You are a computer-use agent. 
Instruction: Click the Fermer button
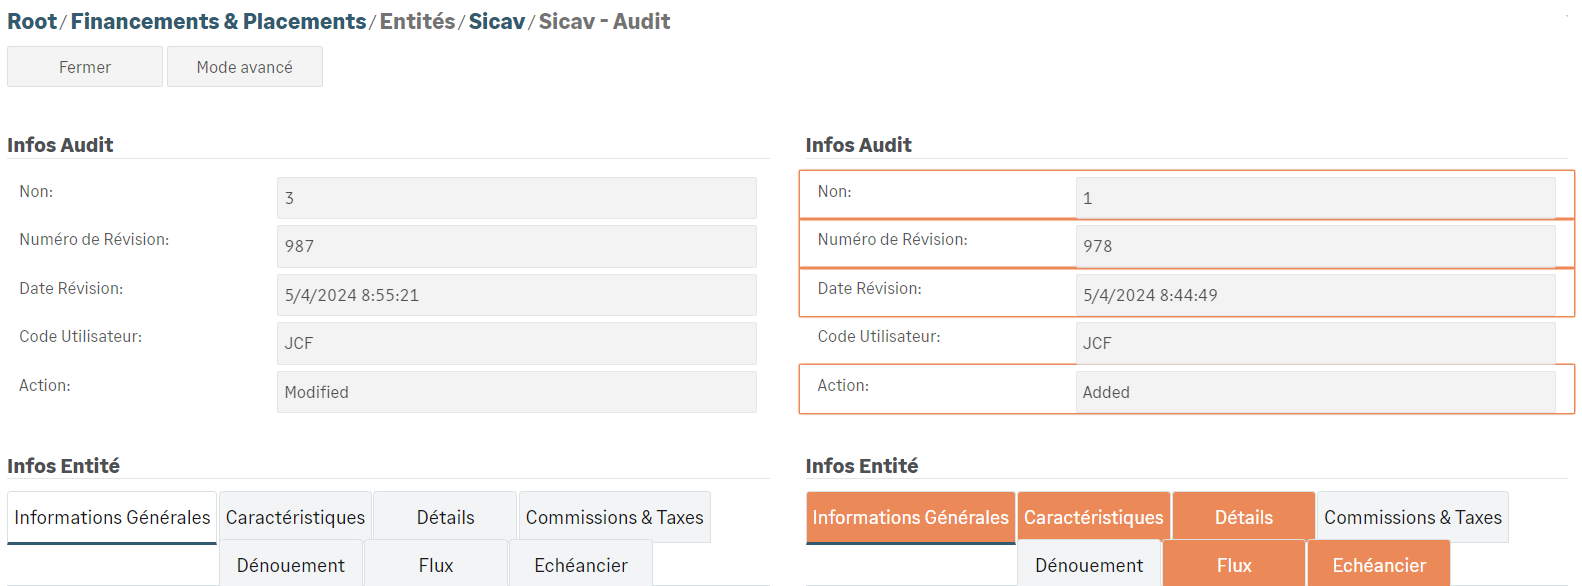pyautogui.click(x=85, y=67)
